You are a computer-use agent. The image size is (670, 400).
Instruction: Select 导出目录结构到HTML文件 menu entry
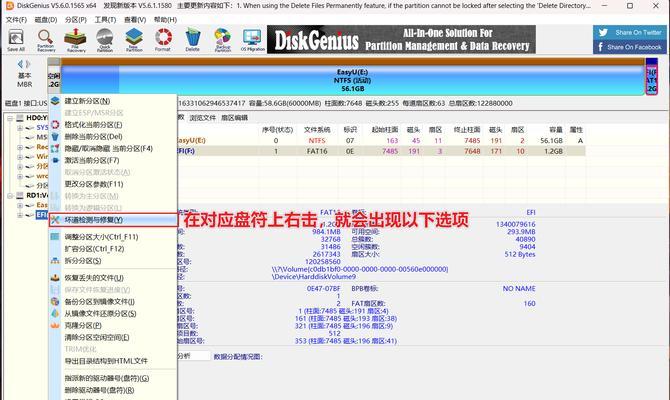pos(113,361)
